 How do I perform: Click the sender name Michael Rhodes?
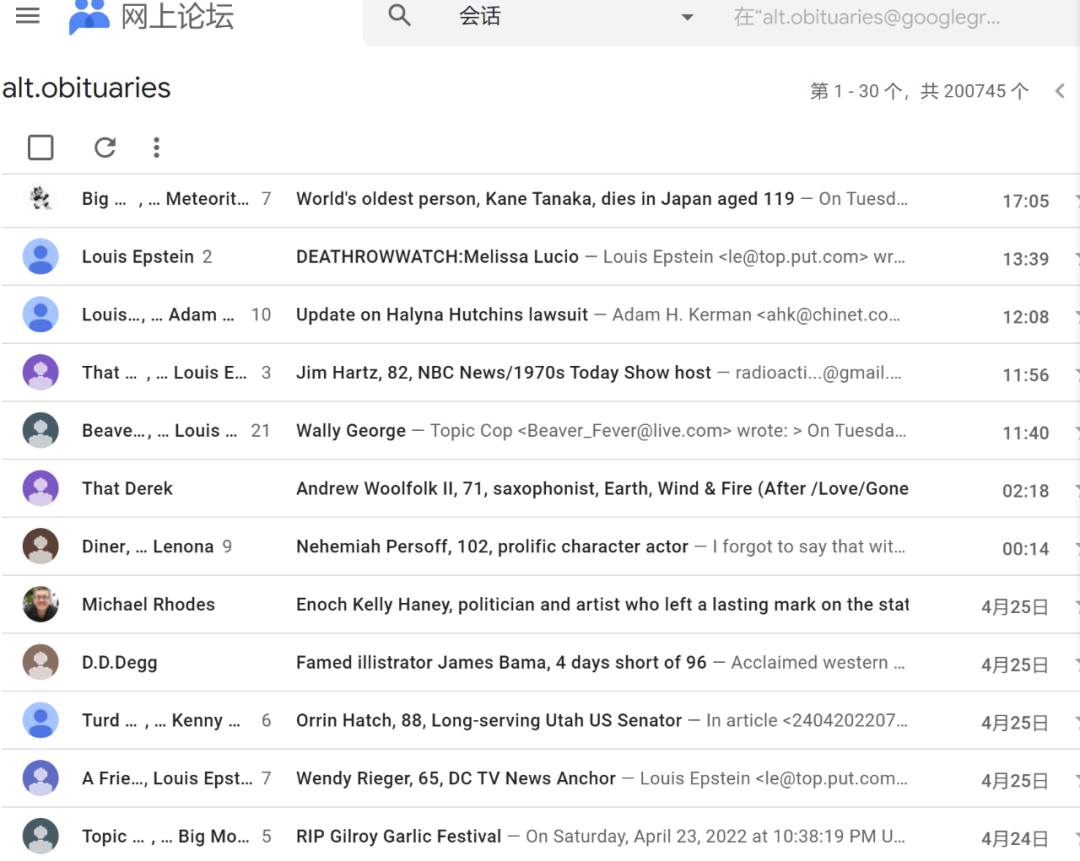(148, 604)
